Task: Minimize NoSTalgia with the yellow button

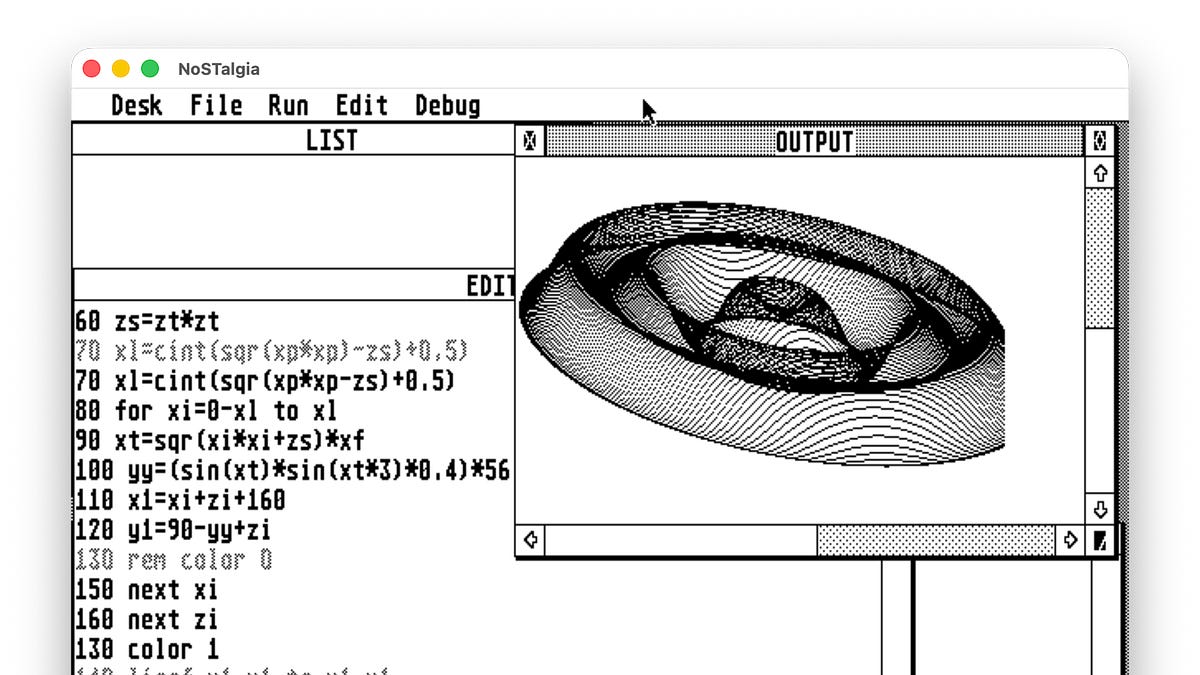Action: (121, 69)
